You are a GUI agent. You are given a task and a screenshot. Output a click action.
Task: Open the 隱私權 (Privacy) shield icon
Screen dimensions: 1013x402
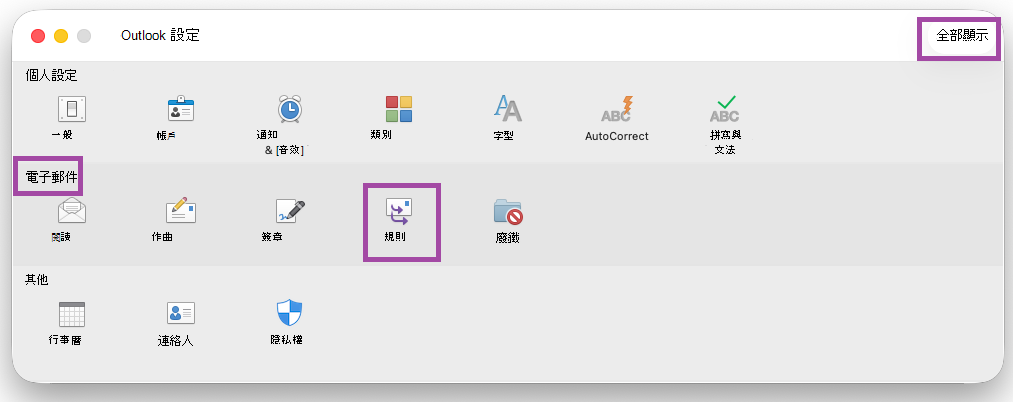pos(290,313)
